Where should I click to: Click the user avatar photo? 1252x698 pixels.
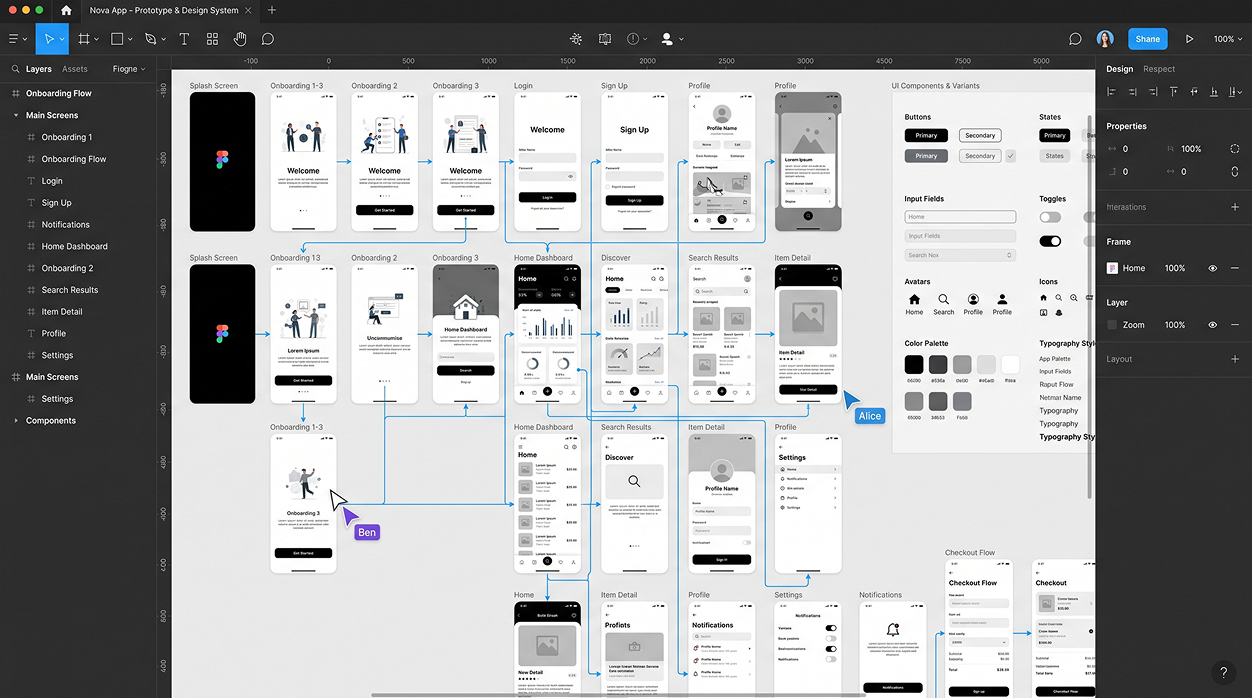point(1105,39)
